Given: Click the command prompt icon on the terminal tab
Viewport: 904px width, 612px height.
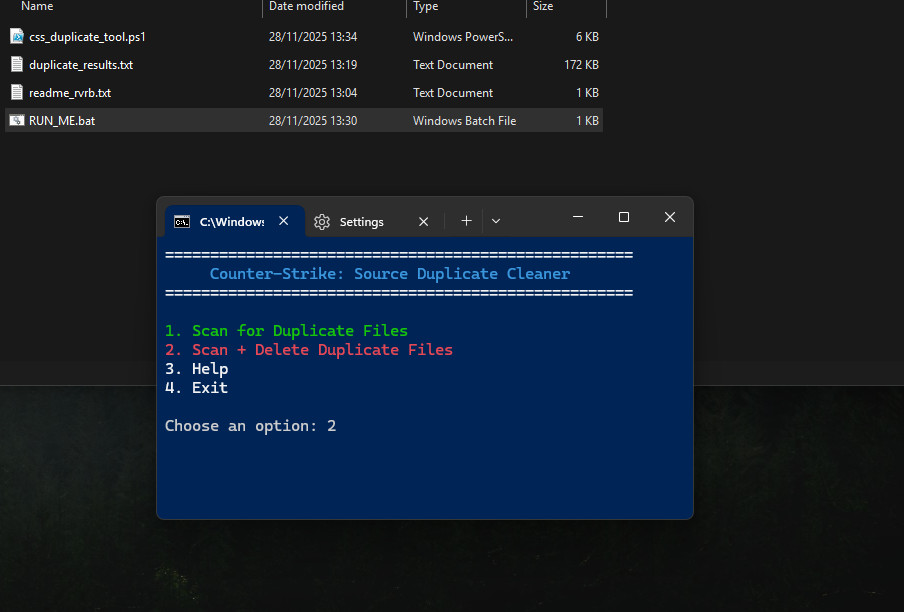Looking at the screenshot, I should pyautogui.click(x=181, y=221).
